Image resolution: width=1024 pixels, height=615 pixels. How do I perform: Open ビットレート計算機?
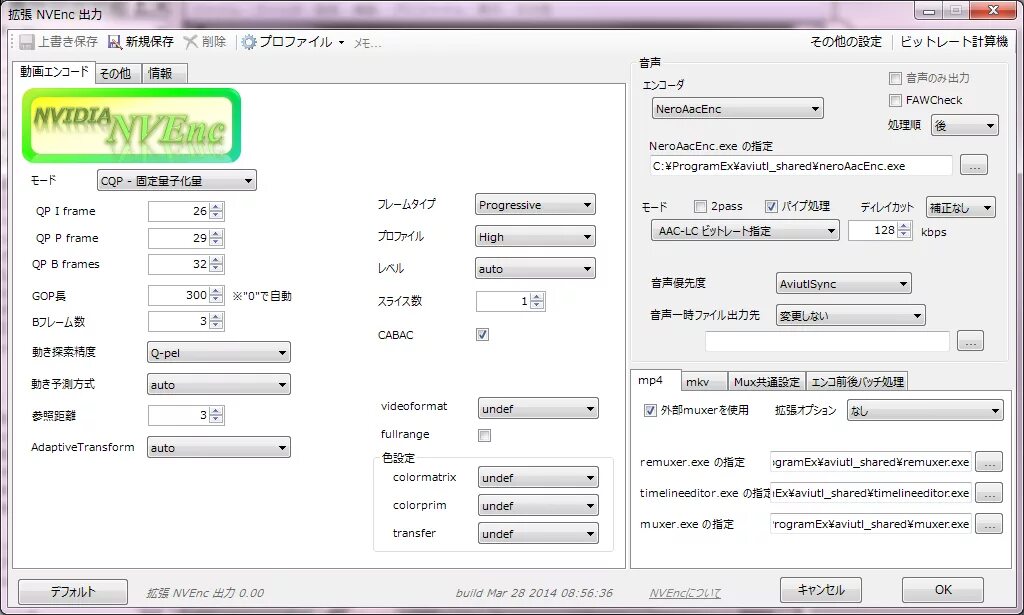tap(953, 42)
